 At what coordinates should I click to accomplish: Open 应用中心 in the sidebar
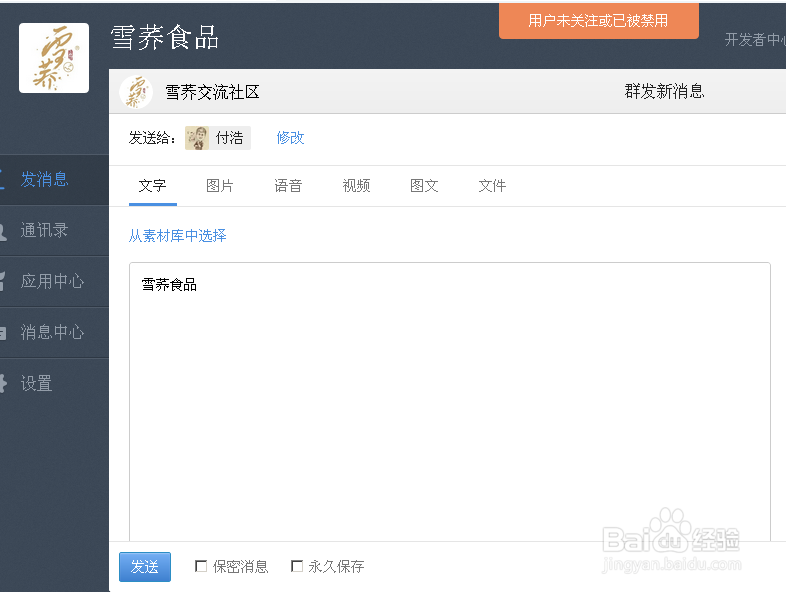point(54,282)
